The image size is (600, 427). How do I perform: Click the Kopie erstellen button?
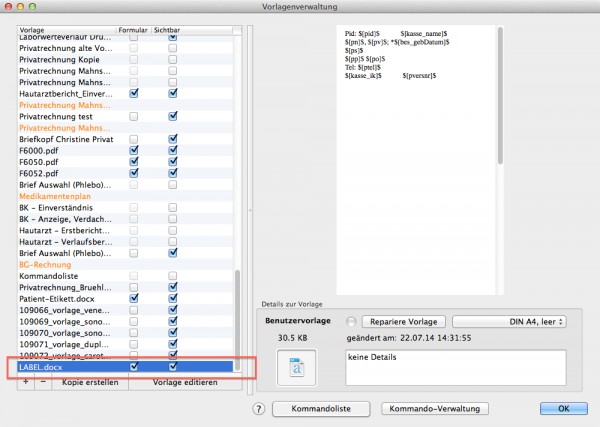tap(90, 382)
